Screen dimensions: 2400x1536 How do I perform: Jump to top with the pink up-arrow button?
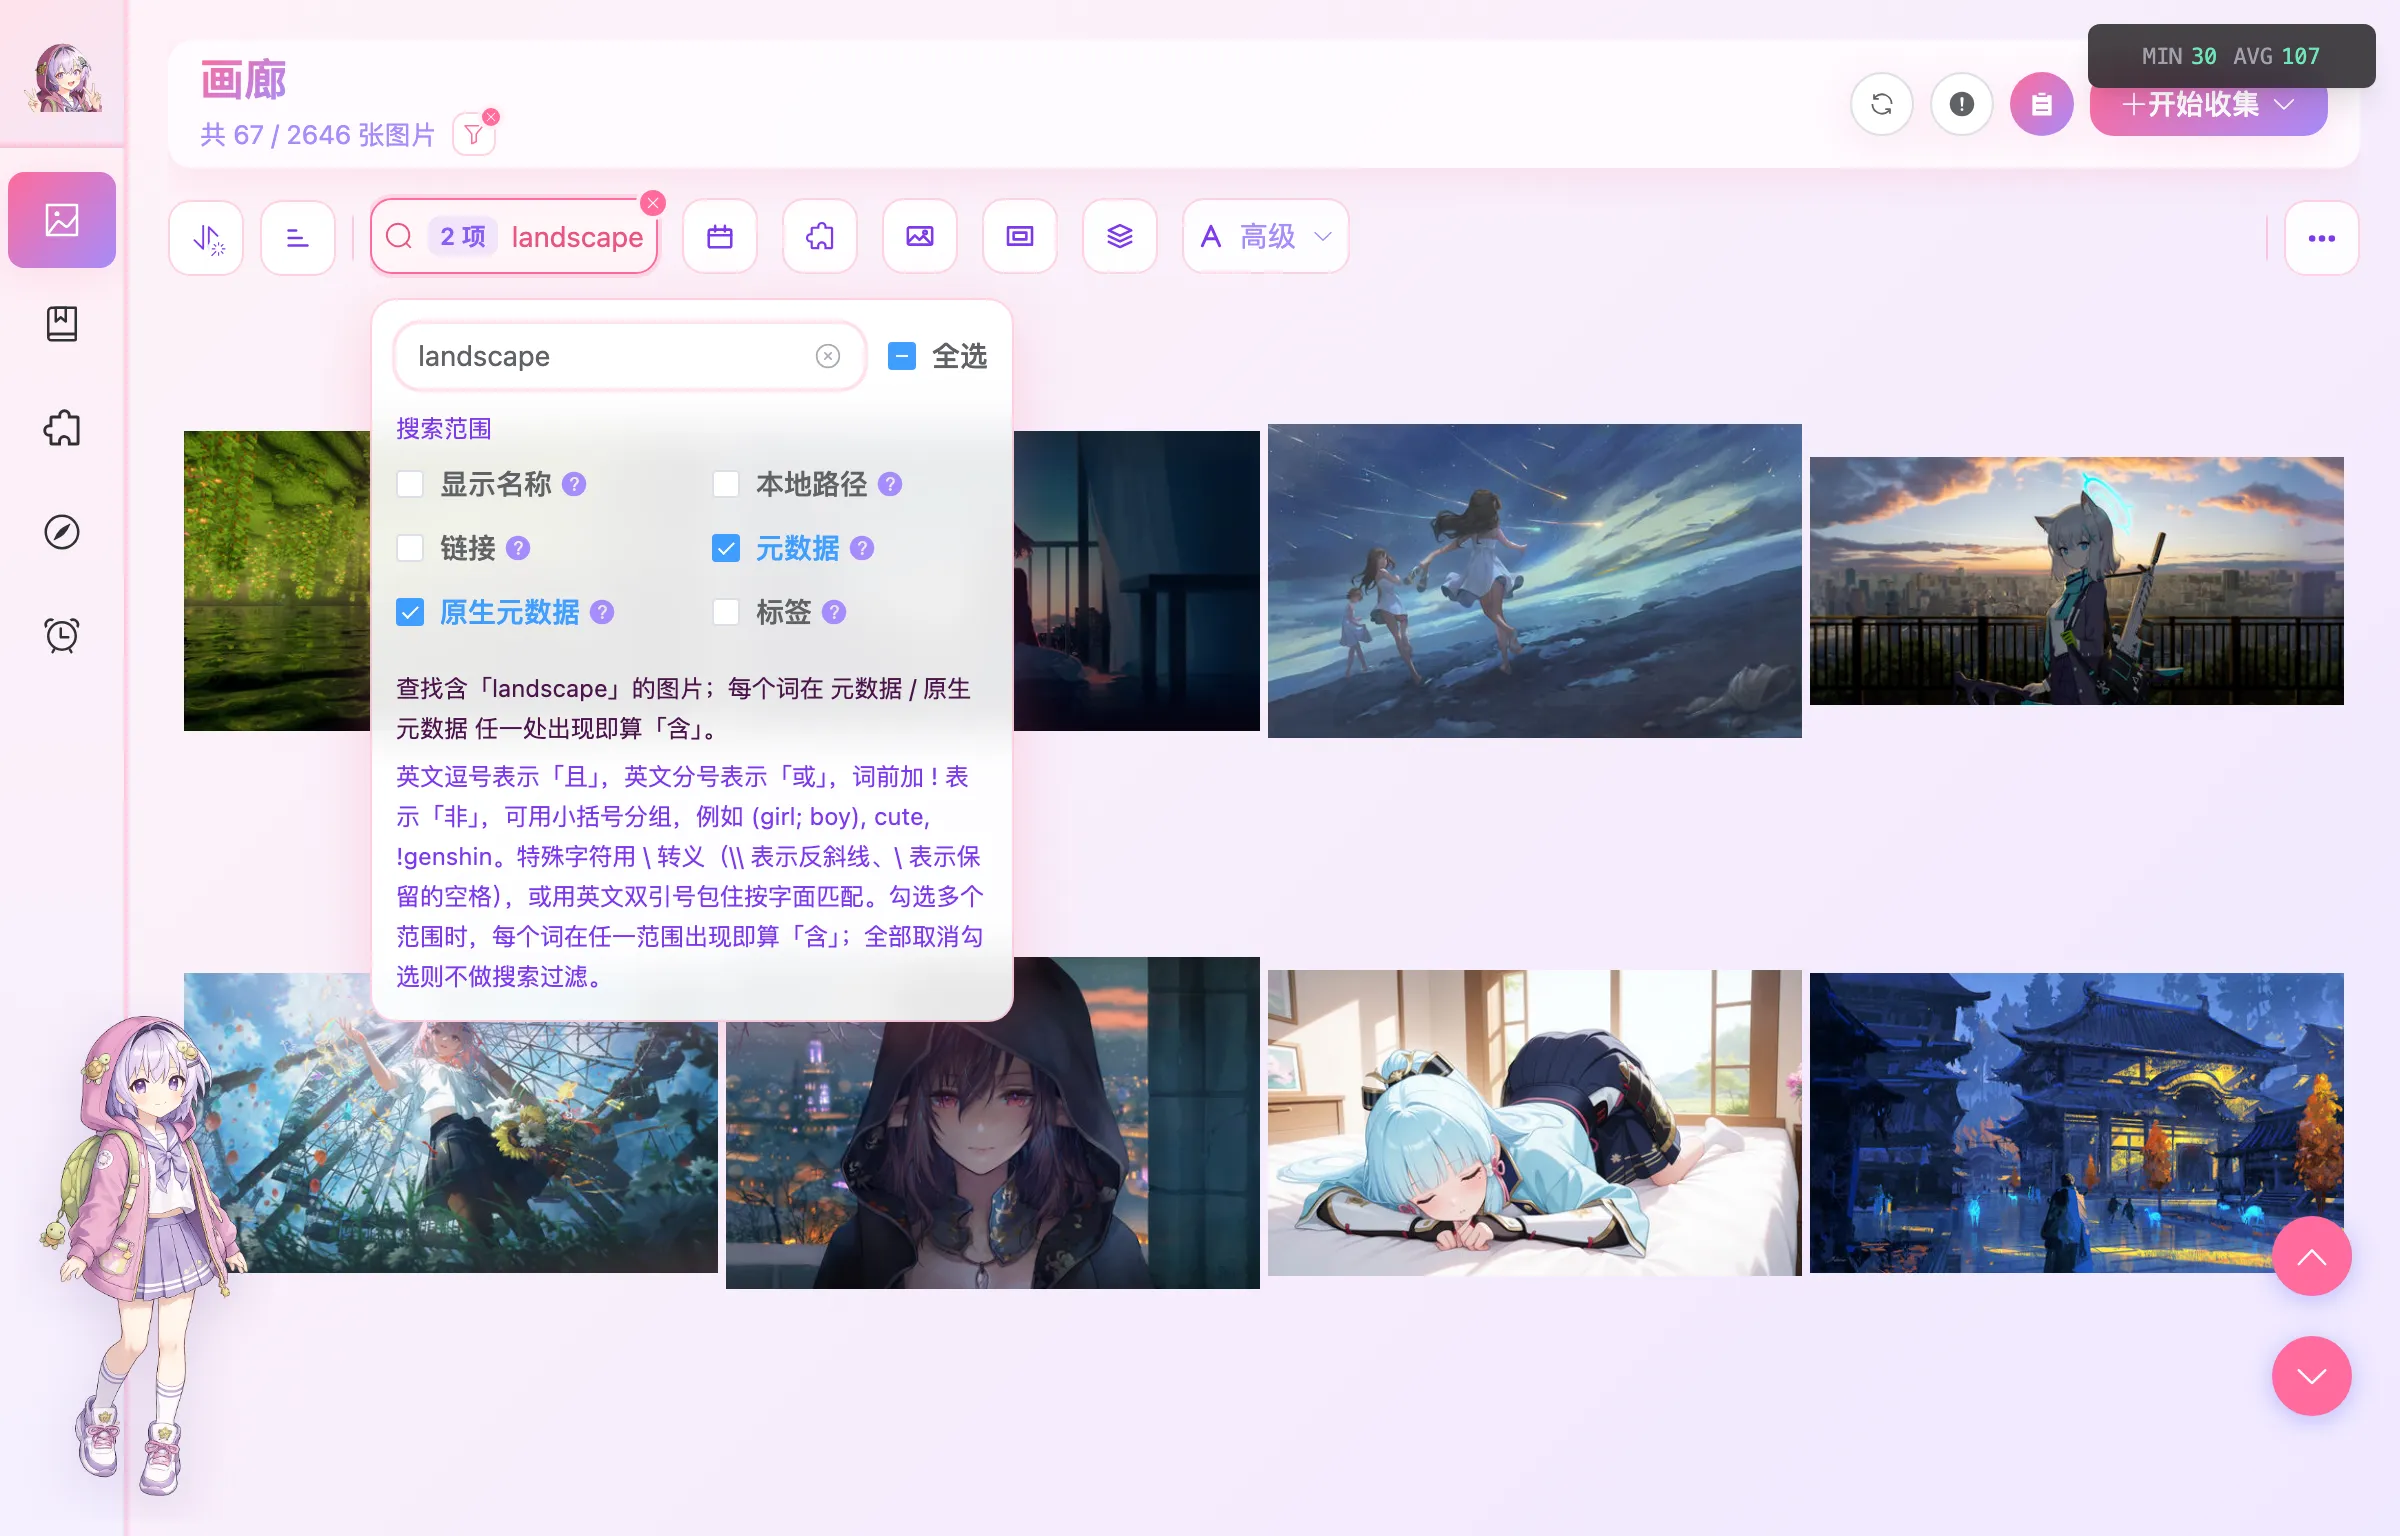pyautogui.click(x=2312, y=1256)
